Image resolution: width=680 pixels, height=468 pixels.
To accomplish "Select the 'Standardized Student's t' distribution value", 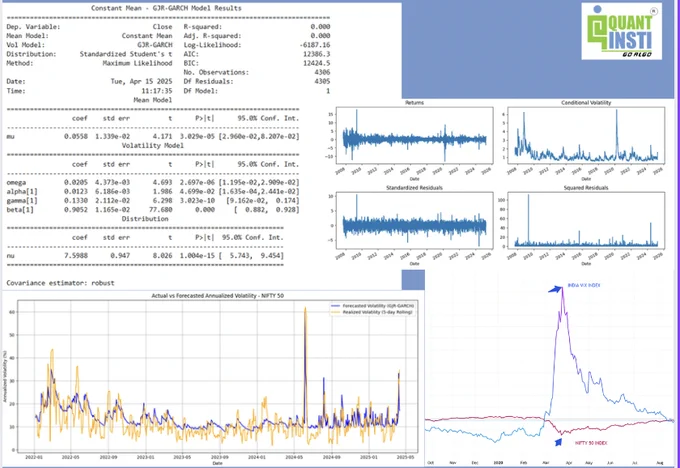I will pyautogui.click(x=126, y=54).
